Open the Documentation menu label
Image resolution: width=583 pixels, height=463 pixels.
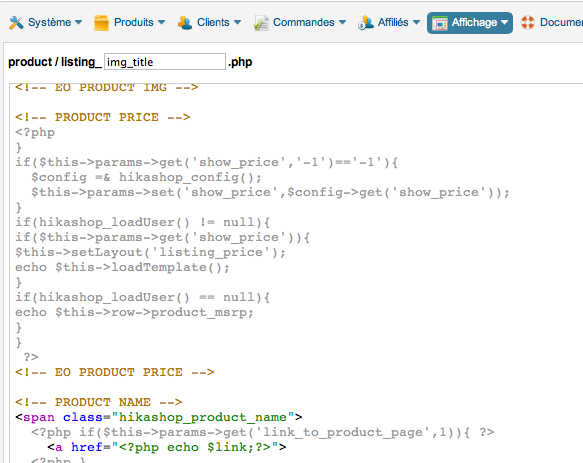561,22
